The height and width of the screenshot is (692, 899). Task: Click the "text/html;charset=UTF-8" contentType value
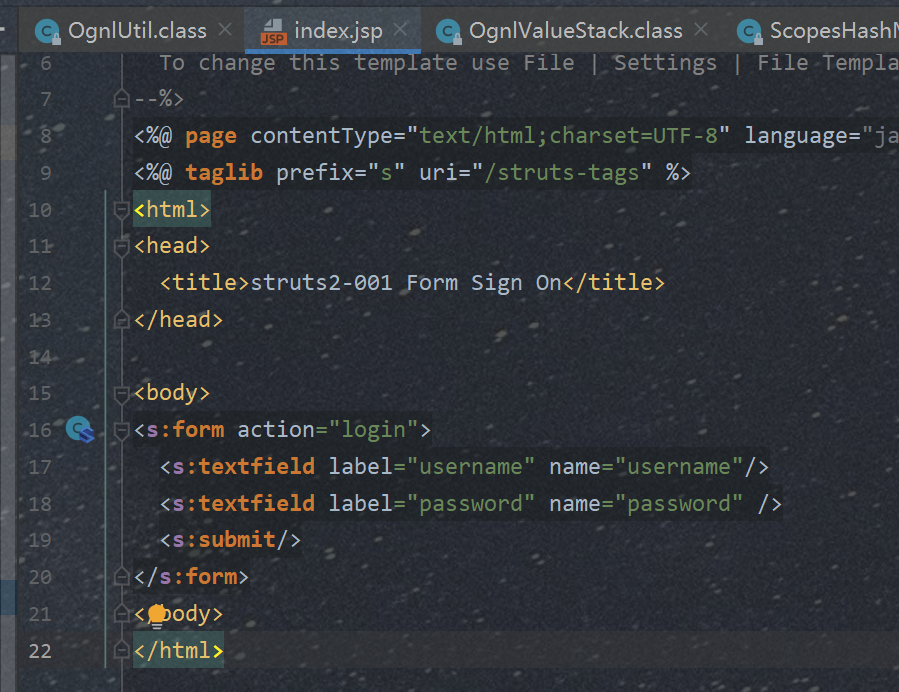pos(568,136)
